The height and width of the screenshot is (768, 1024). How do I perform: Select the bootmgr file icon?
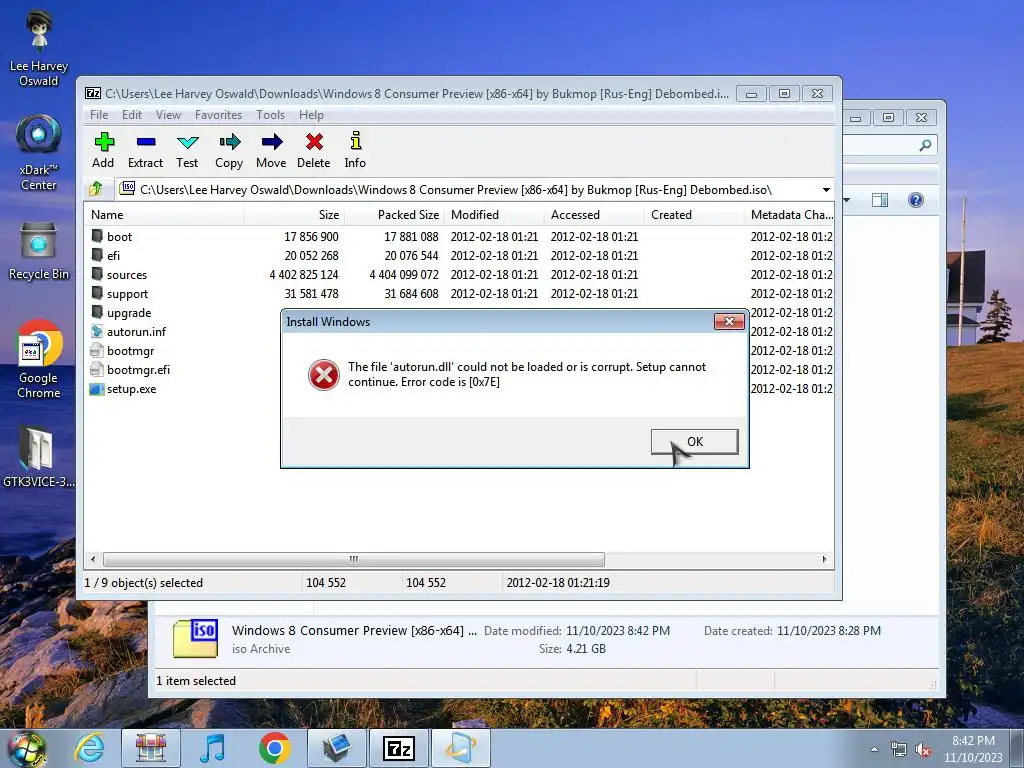97,350
